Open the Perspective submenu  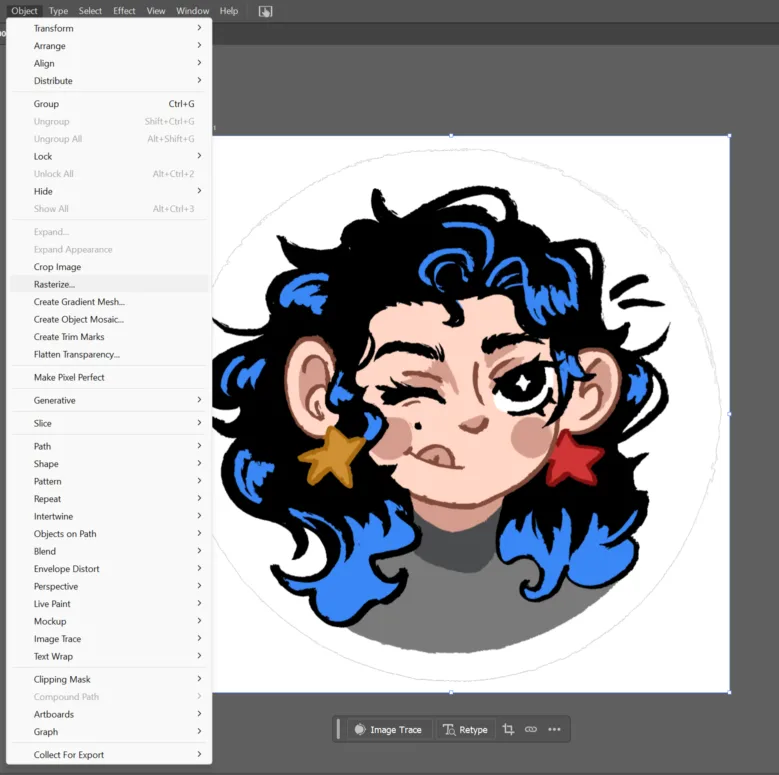click(x=109, y=586)
